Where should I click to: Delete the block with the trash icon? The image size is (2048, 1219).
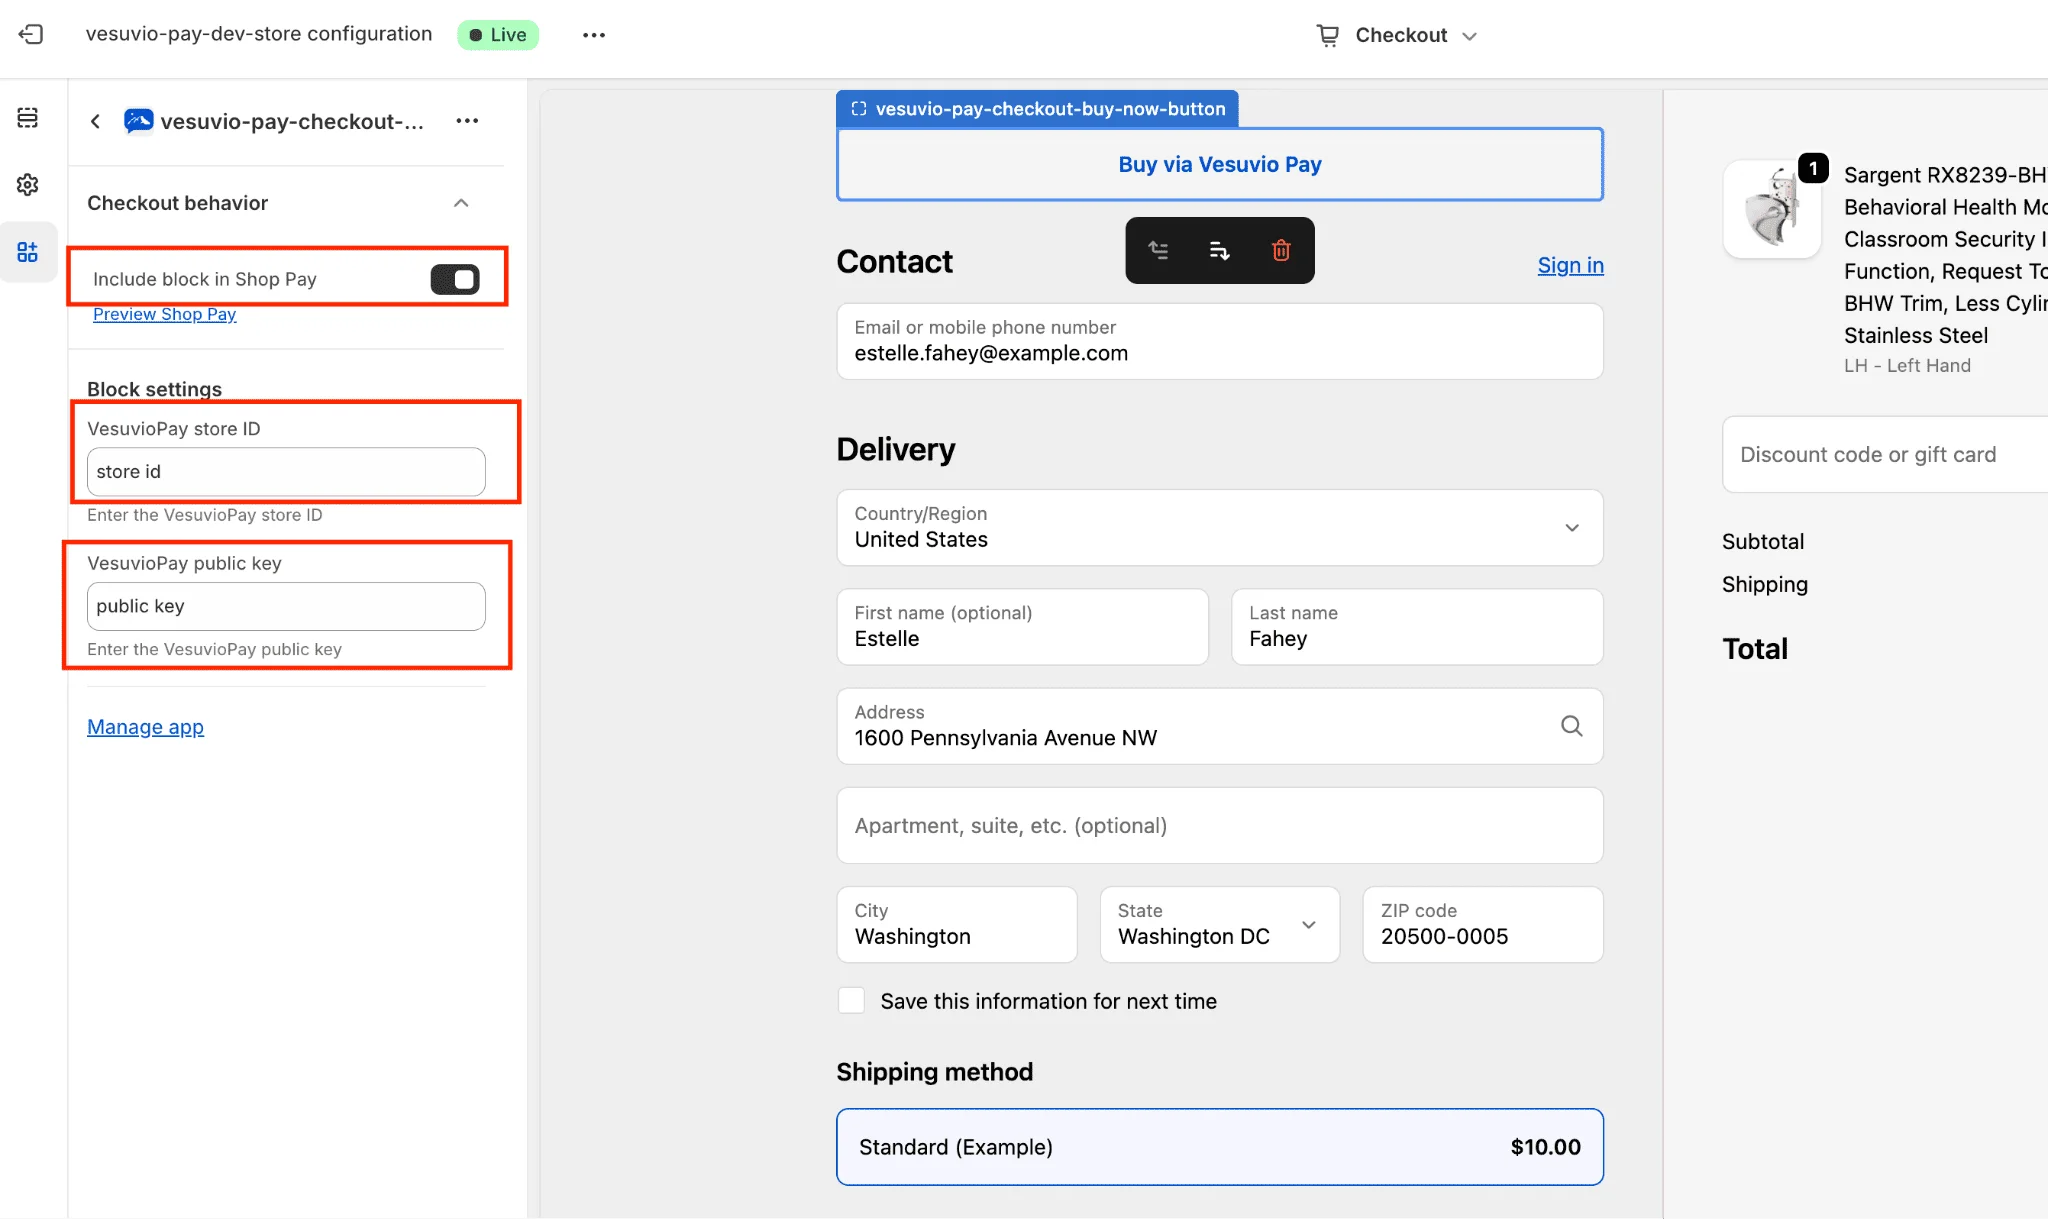click(x=1281, y=250)
